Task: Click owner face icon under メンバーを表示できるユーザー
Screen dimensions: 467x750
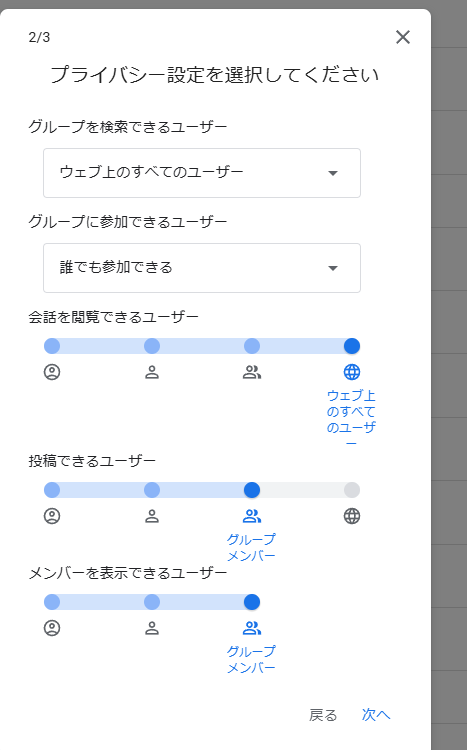Action: point(52,628)
